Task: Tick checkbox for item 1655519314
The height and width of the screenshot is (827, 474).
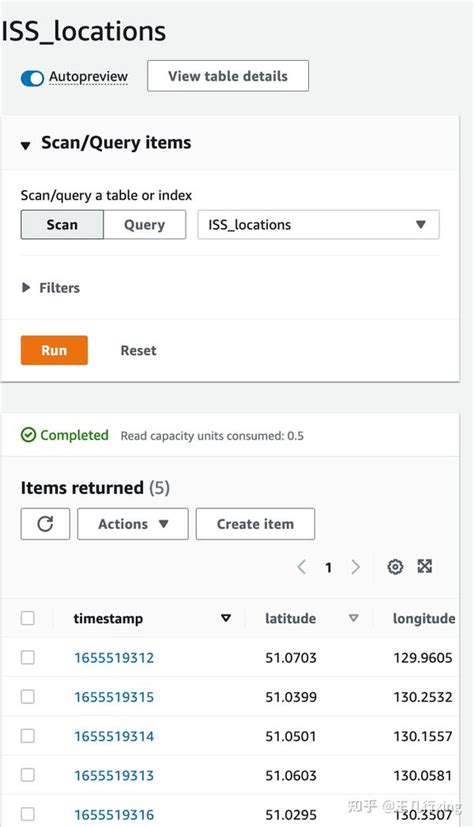Action: point(27,736)
